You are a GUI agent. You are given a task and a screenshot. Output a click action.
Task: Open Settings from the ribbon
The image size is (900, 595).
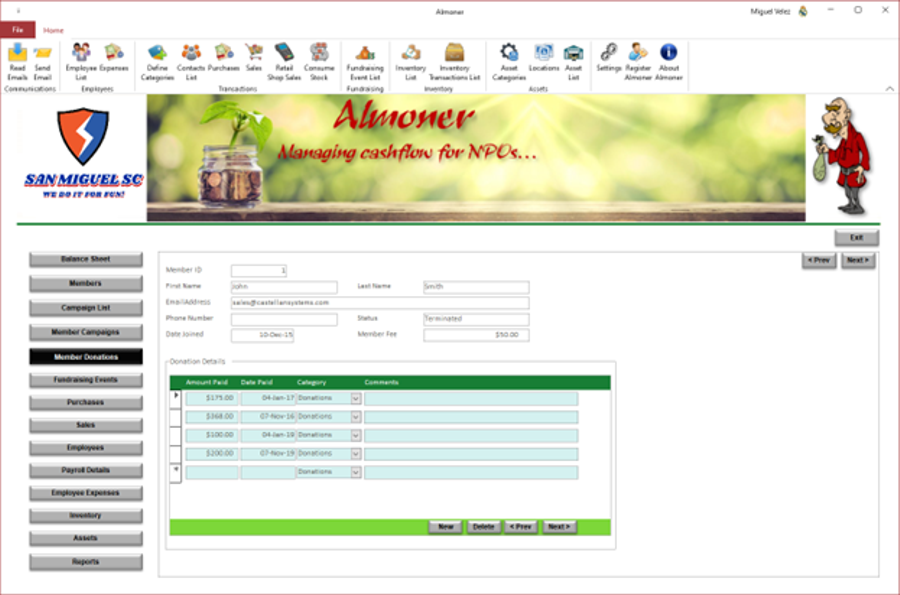click(x=608, y=58)
